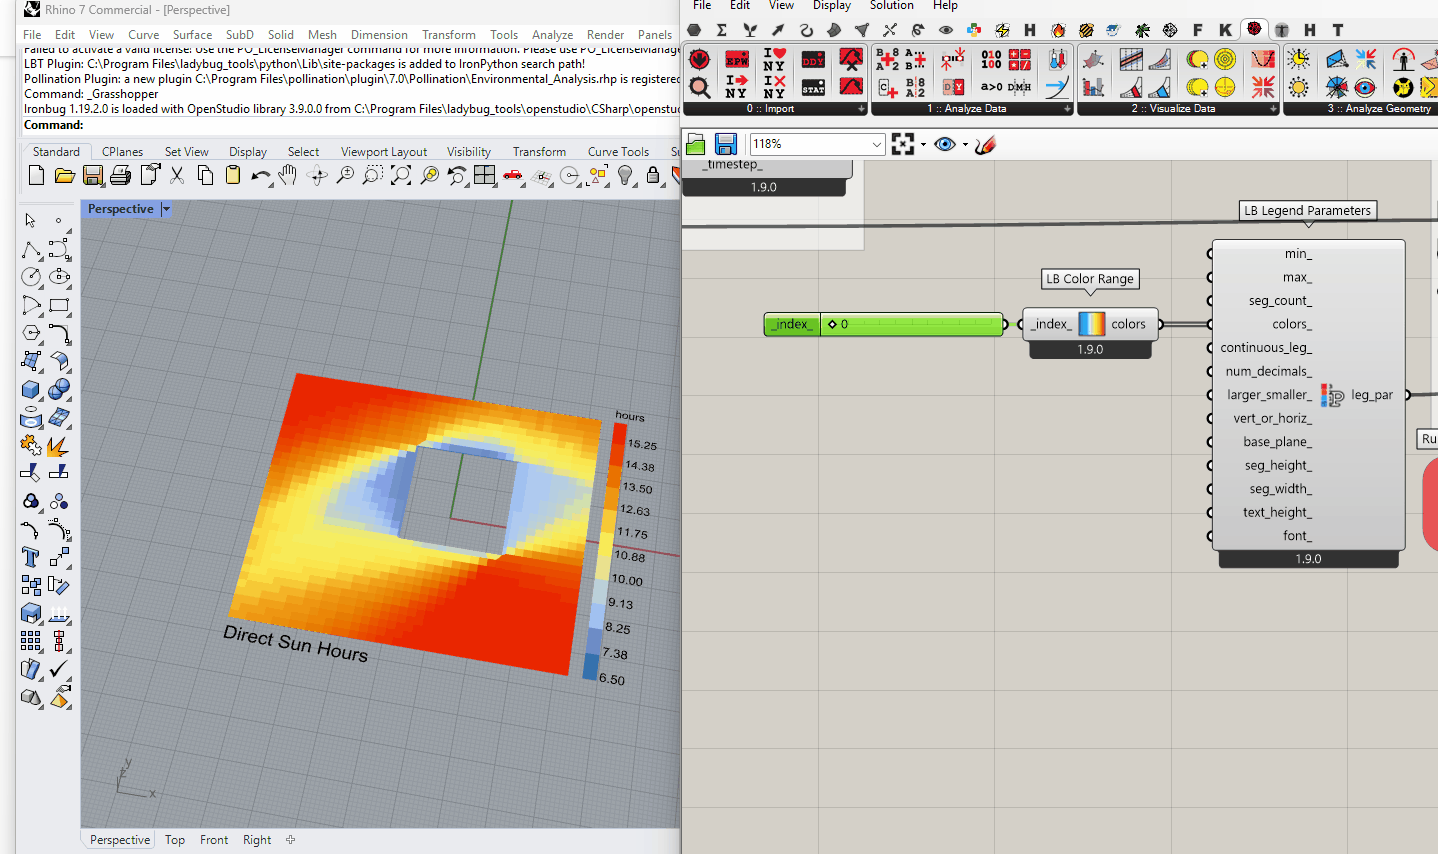1438x854 pixels.
Task: Open the Curve Tools toolbar tab
Action: pos(618,152)
